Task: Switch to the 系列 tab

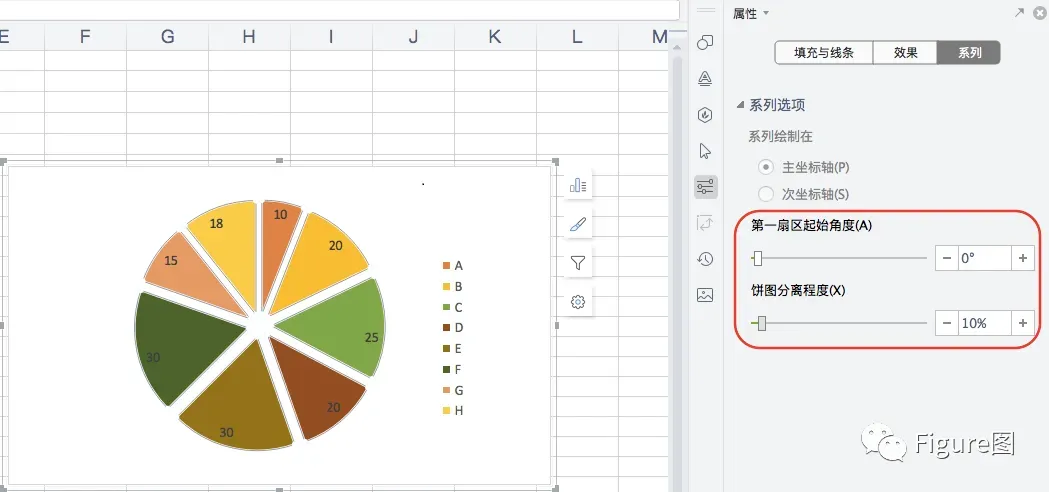Action: 969,52
